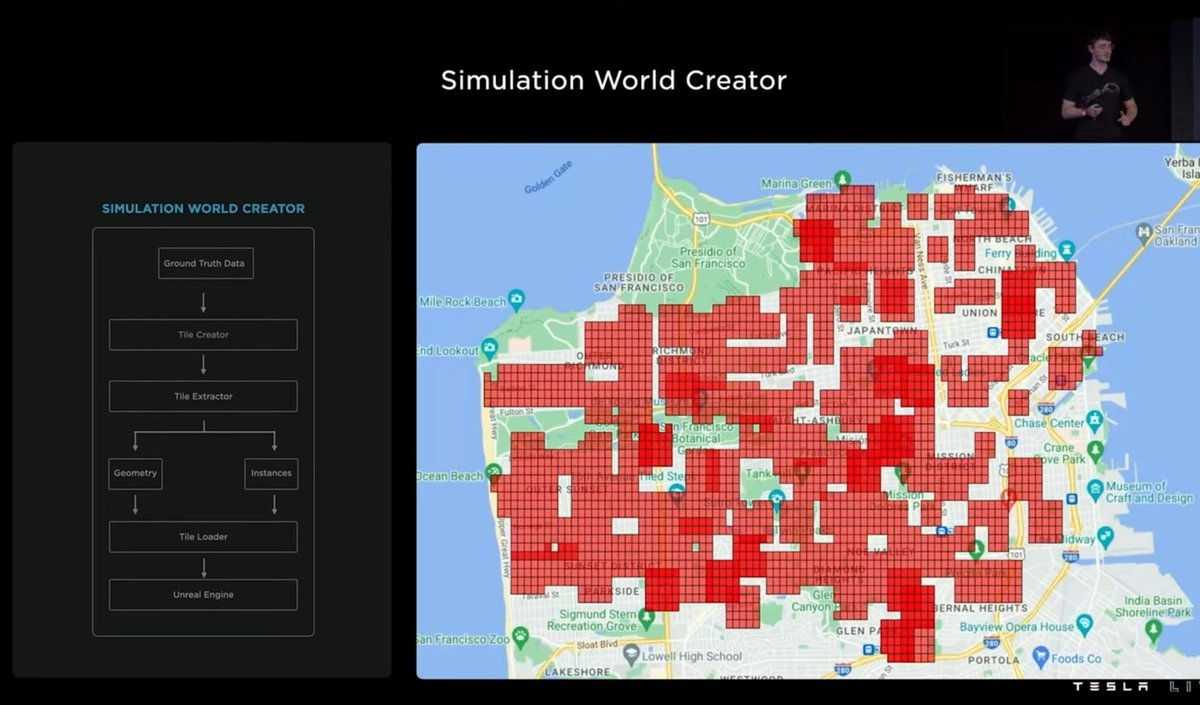The height and width of the screenshot is (705, 1200).
Task: Click the blue SIMULATION WORLD CREATOR panel heading
Action: pos(203,209)
